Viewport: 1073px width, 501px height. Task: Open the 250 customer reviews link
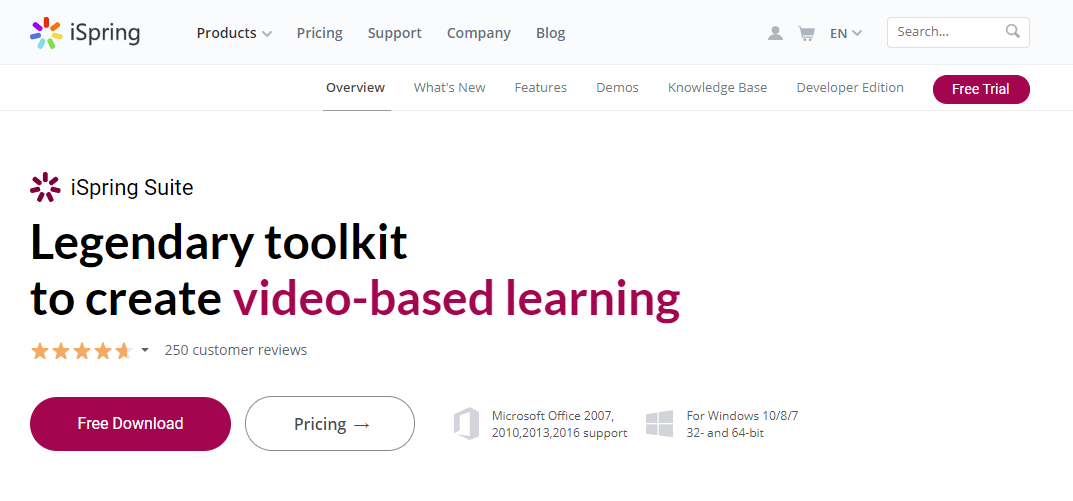point(236,350)
